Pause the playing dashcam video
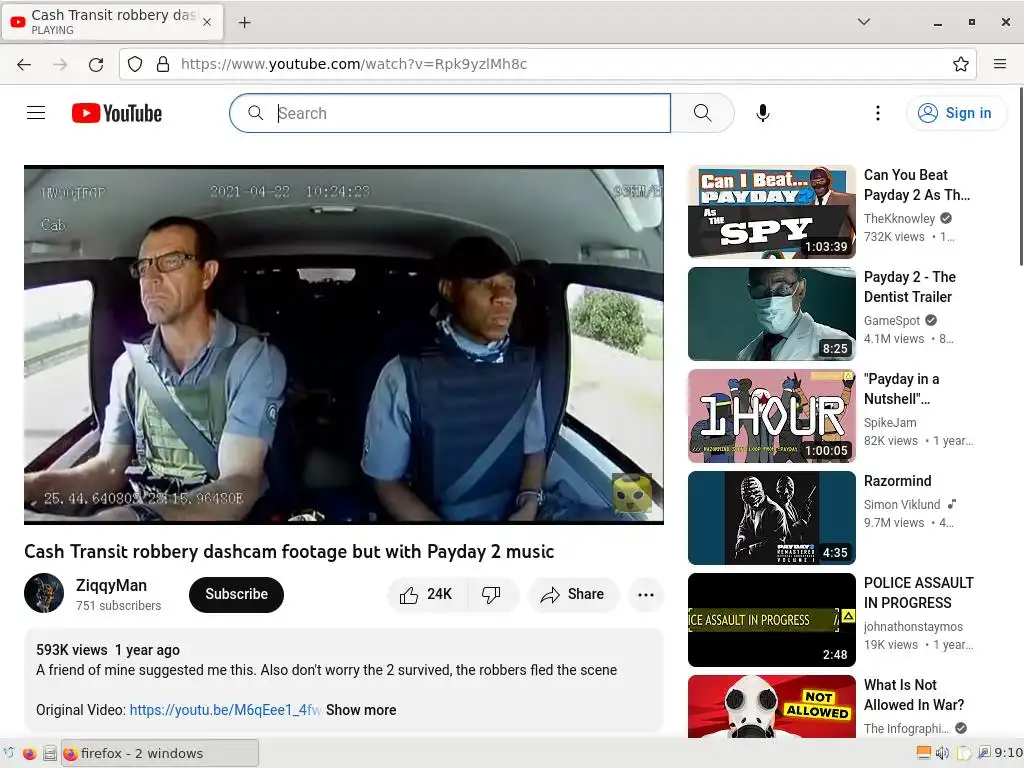The height and width of the screenshot is (768, 1024). (x=344, y=344)
